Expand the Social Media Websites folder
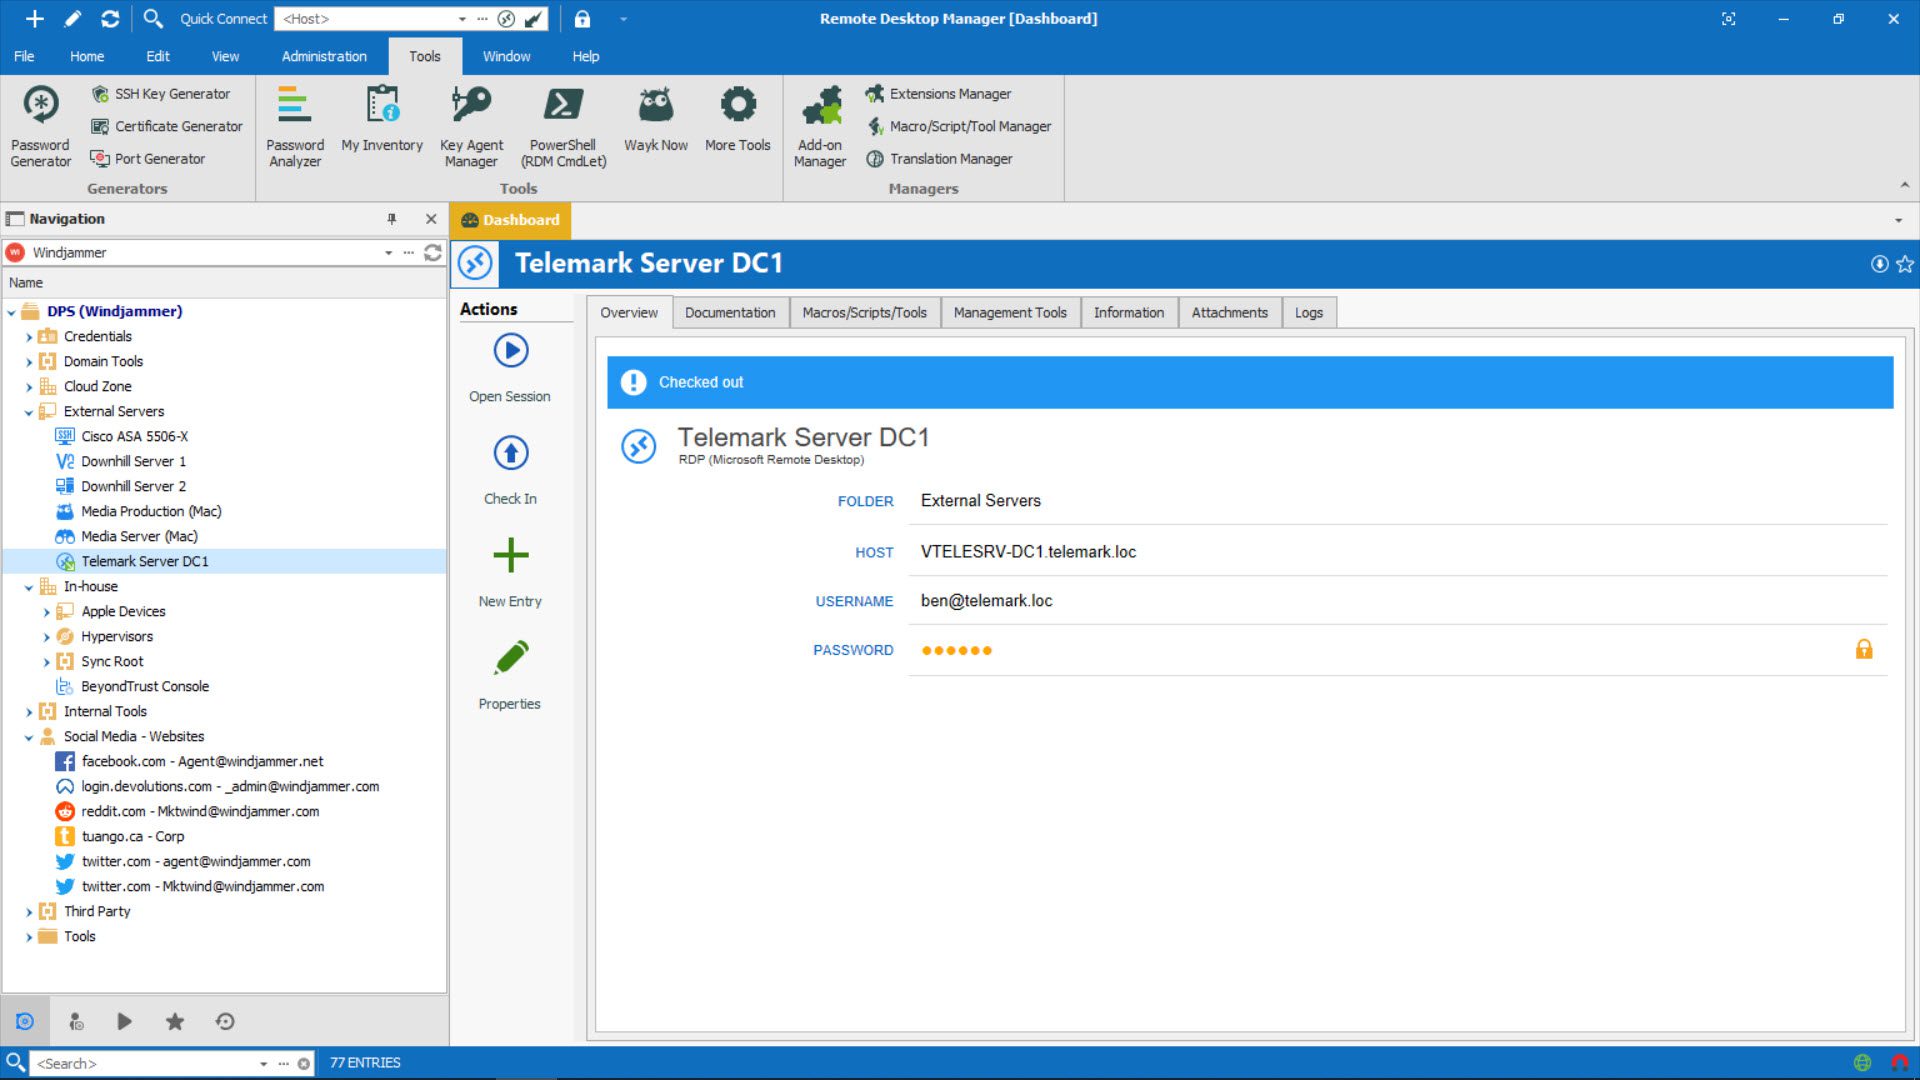1920x1080 pixels. (29, 736)
